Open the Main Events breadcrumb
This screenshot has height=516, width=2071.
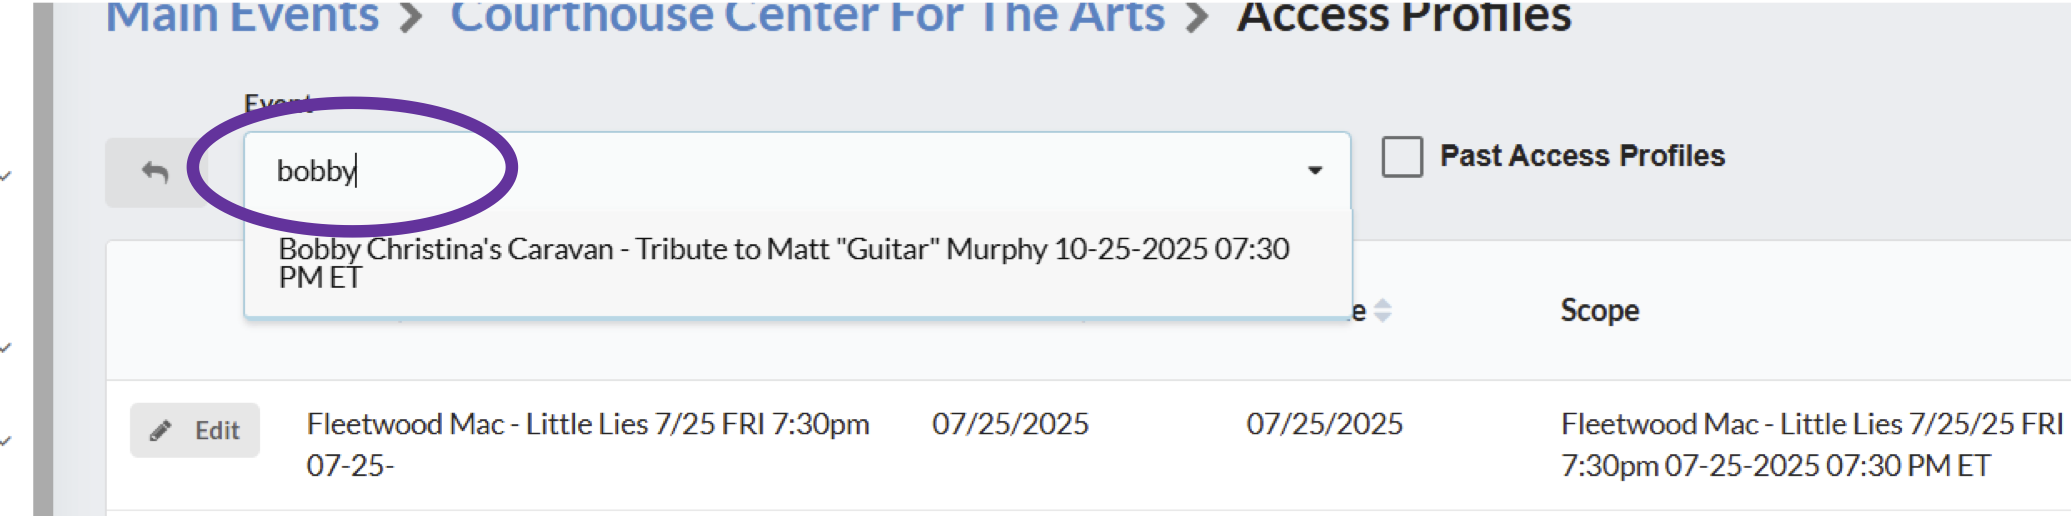pos(242,17)
